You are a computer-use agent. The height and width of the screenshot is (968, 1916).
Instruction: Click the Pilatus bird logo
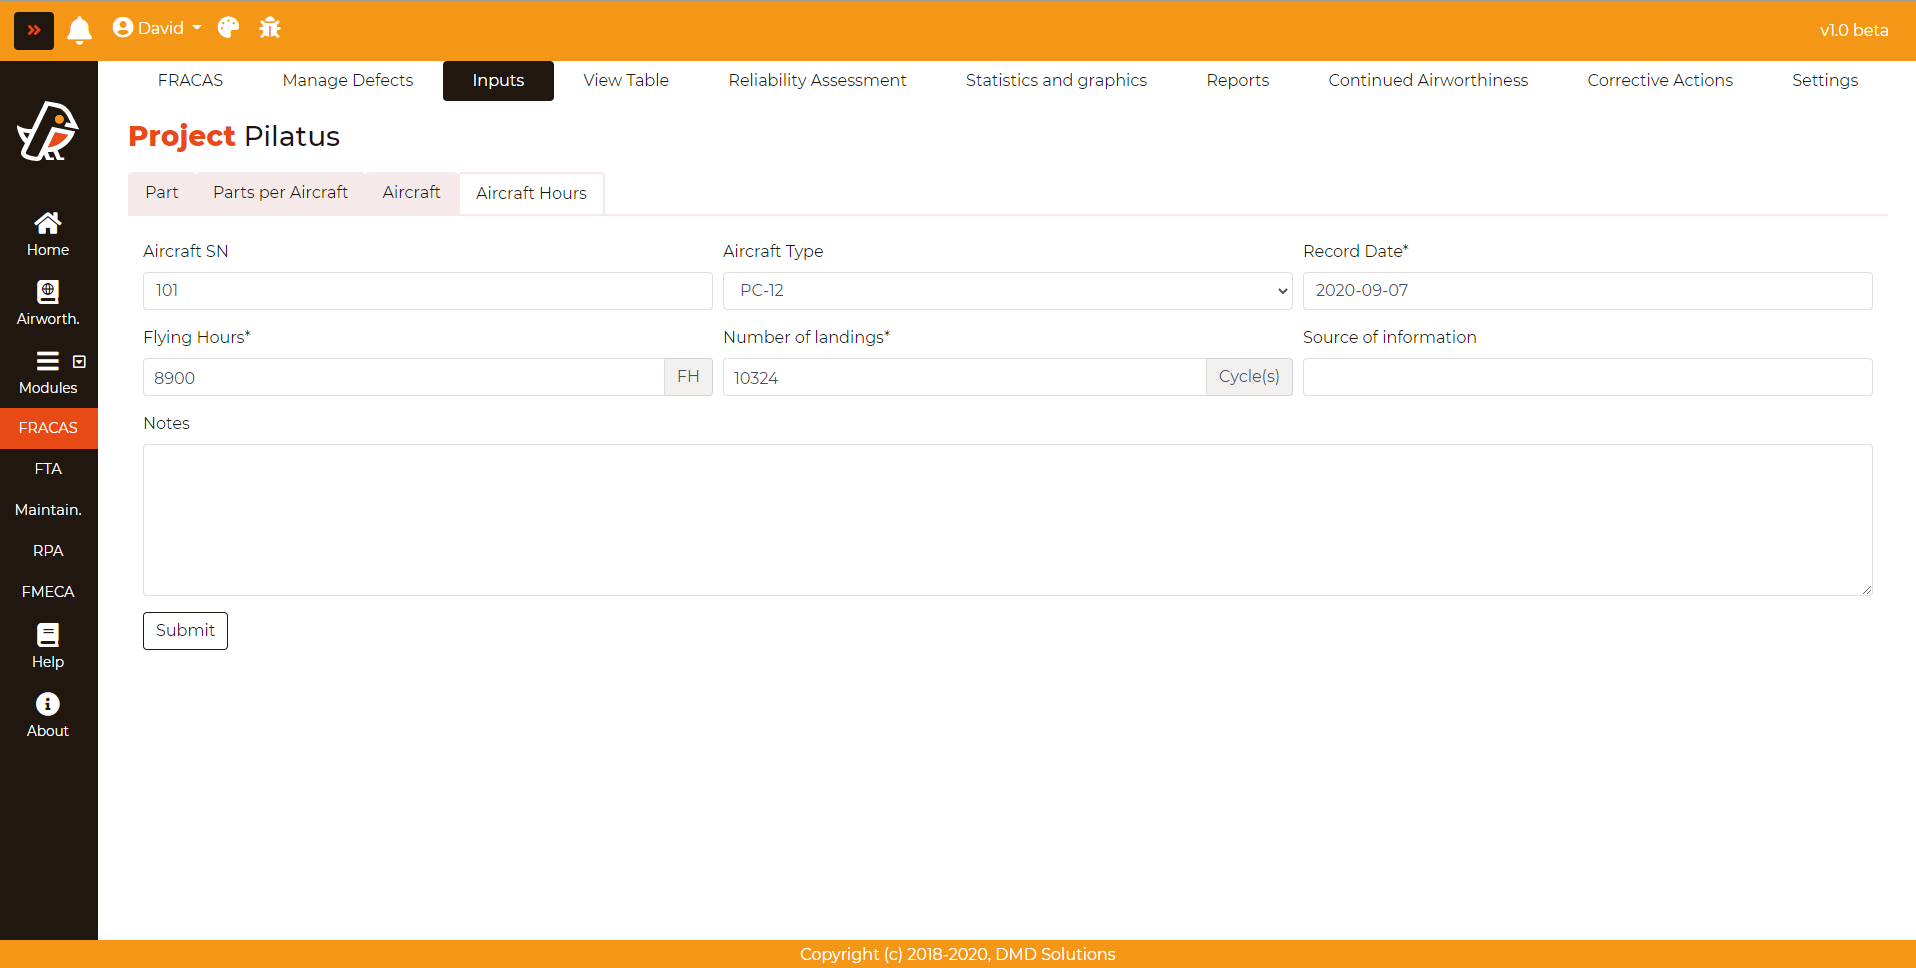[x=48, y=132]
